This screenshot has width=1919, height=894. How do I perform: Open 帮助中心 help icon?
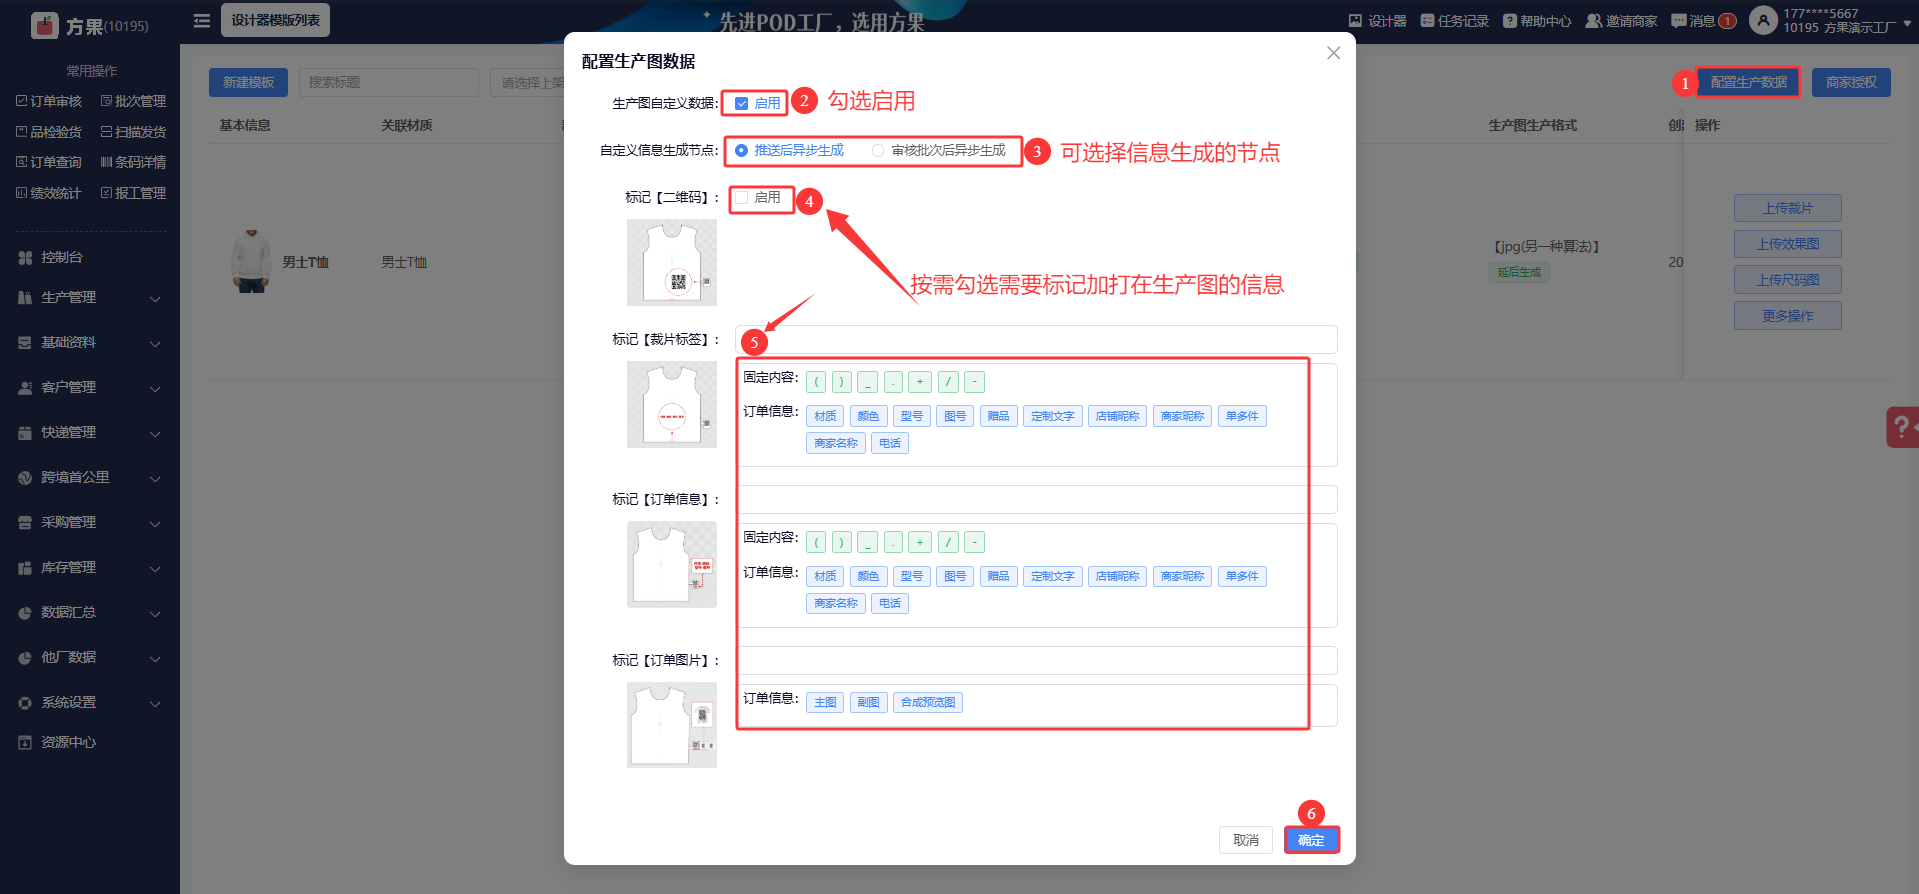[1510, 21]
